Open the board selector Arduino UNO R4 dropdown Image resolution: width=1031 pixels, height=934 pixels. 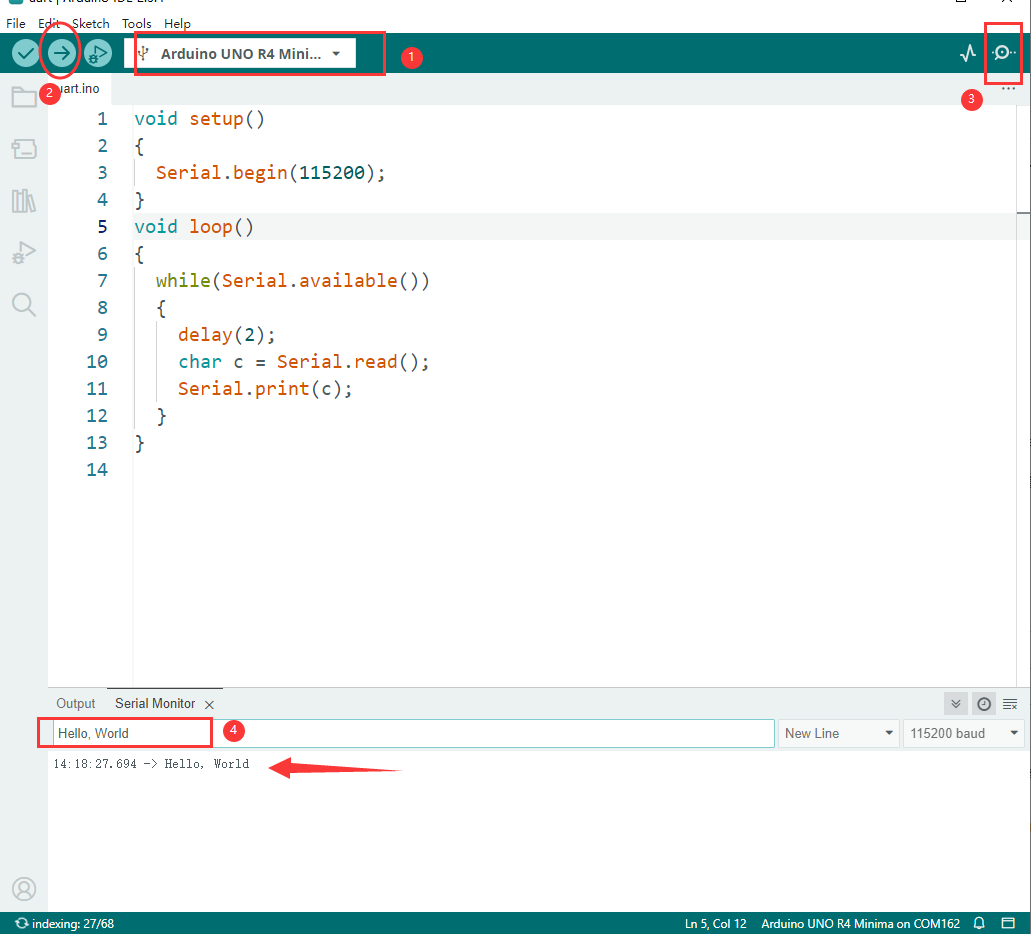240,53
